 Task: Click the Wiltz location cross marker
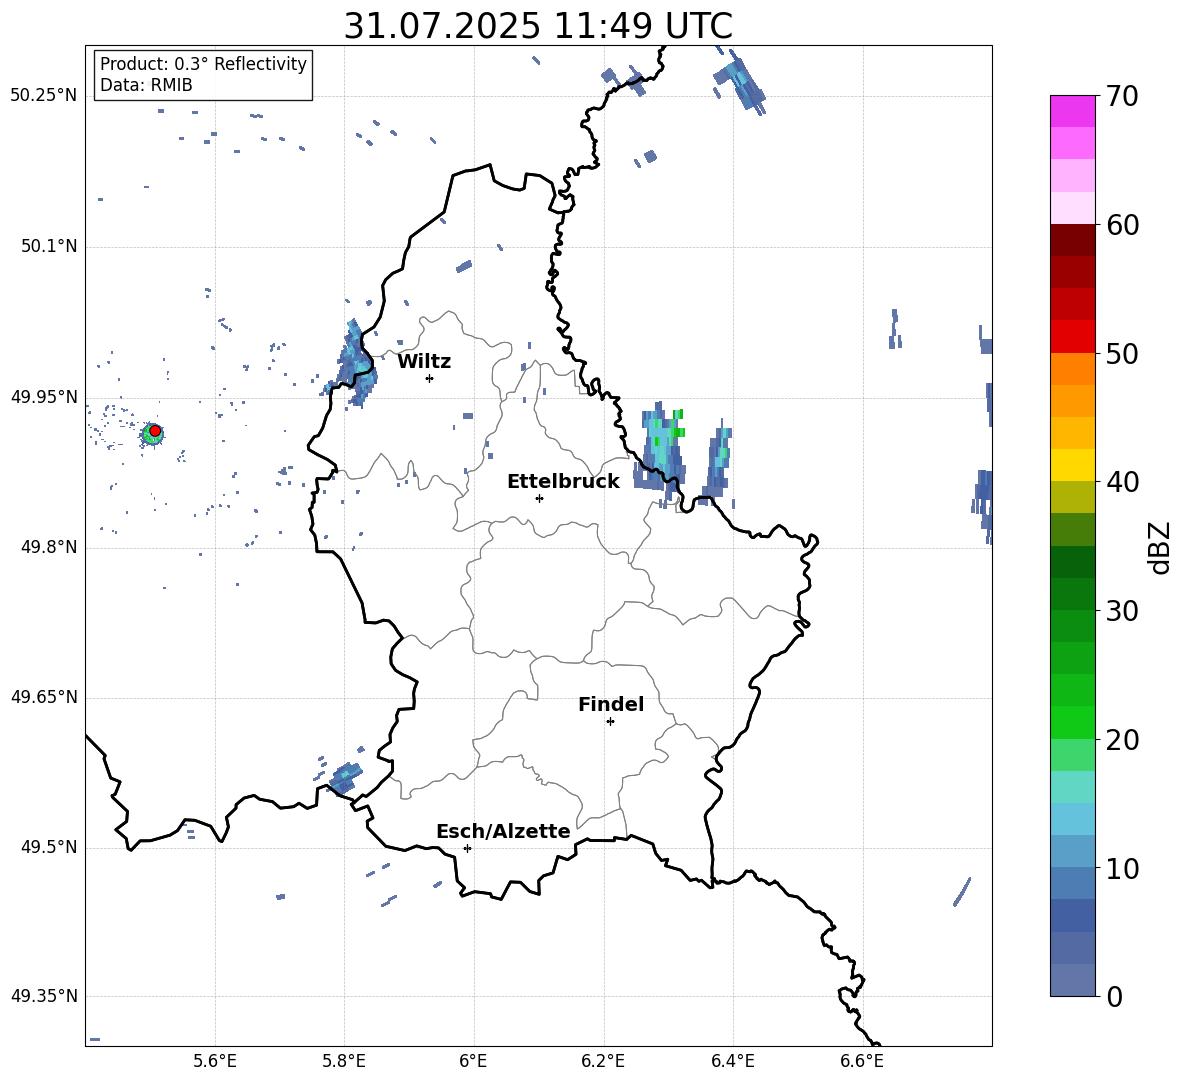pyautogui.click(x=430, y=378)
